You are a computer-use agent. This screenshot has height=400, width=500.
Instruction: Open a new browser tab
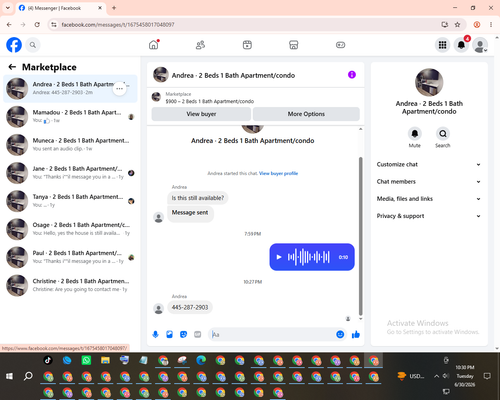tap(114, 8)
